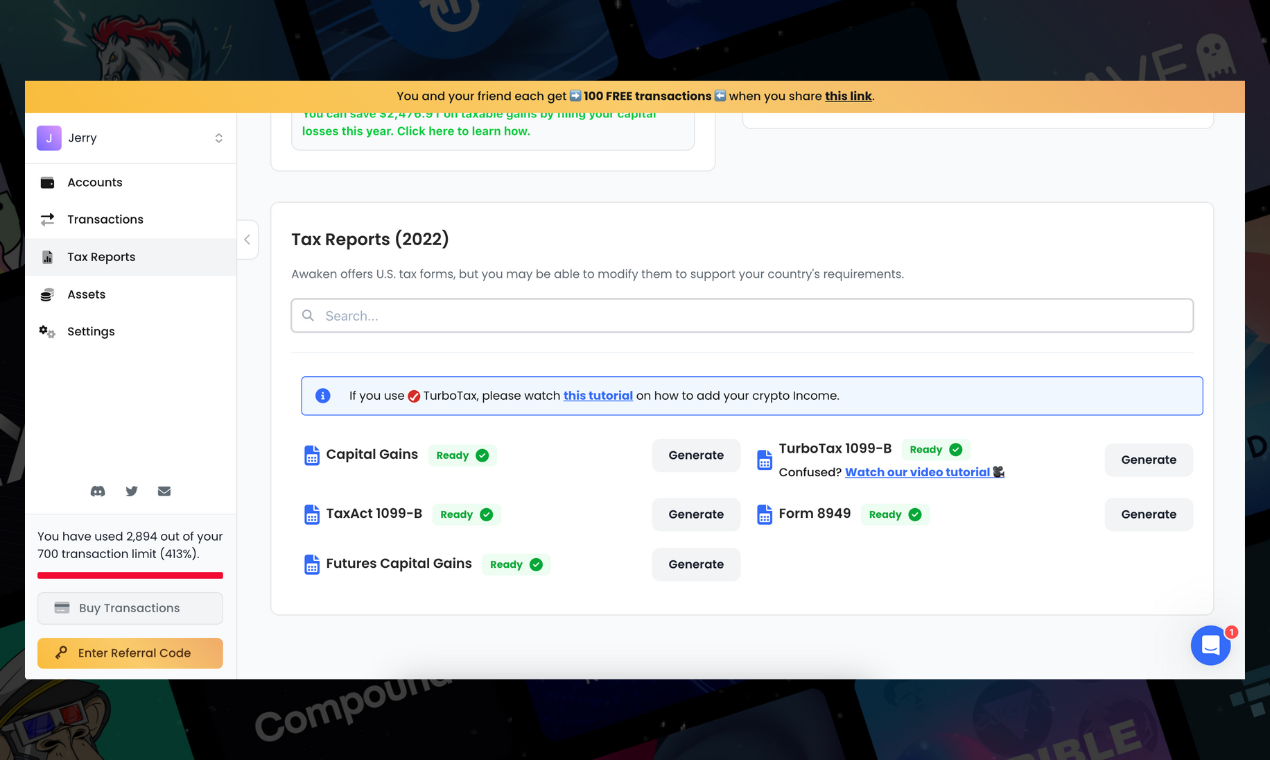The image size is (1270, 760).
Task: Click the Form 8949 document icon
Action: 764,514
